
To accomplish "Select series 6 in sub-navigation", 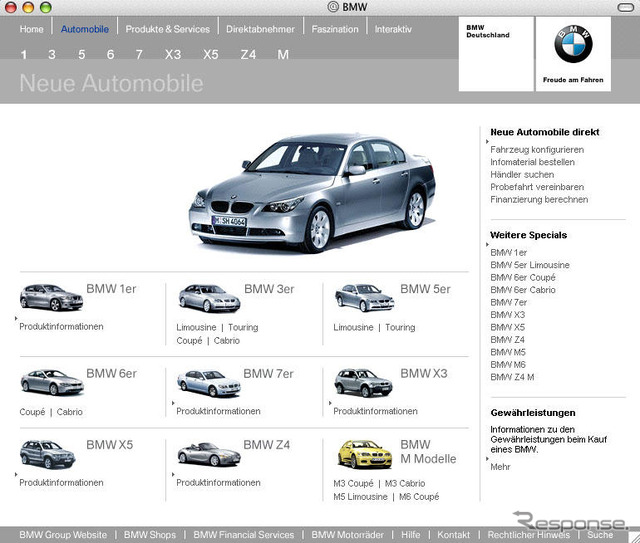I will pyautogui.click(x=110, y=54).
